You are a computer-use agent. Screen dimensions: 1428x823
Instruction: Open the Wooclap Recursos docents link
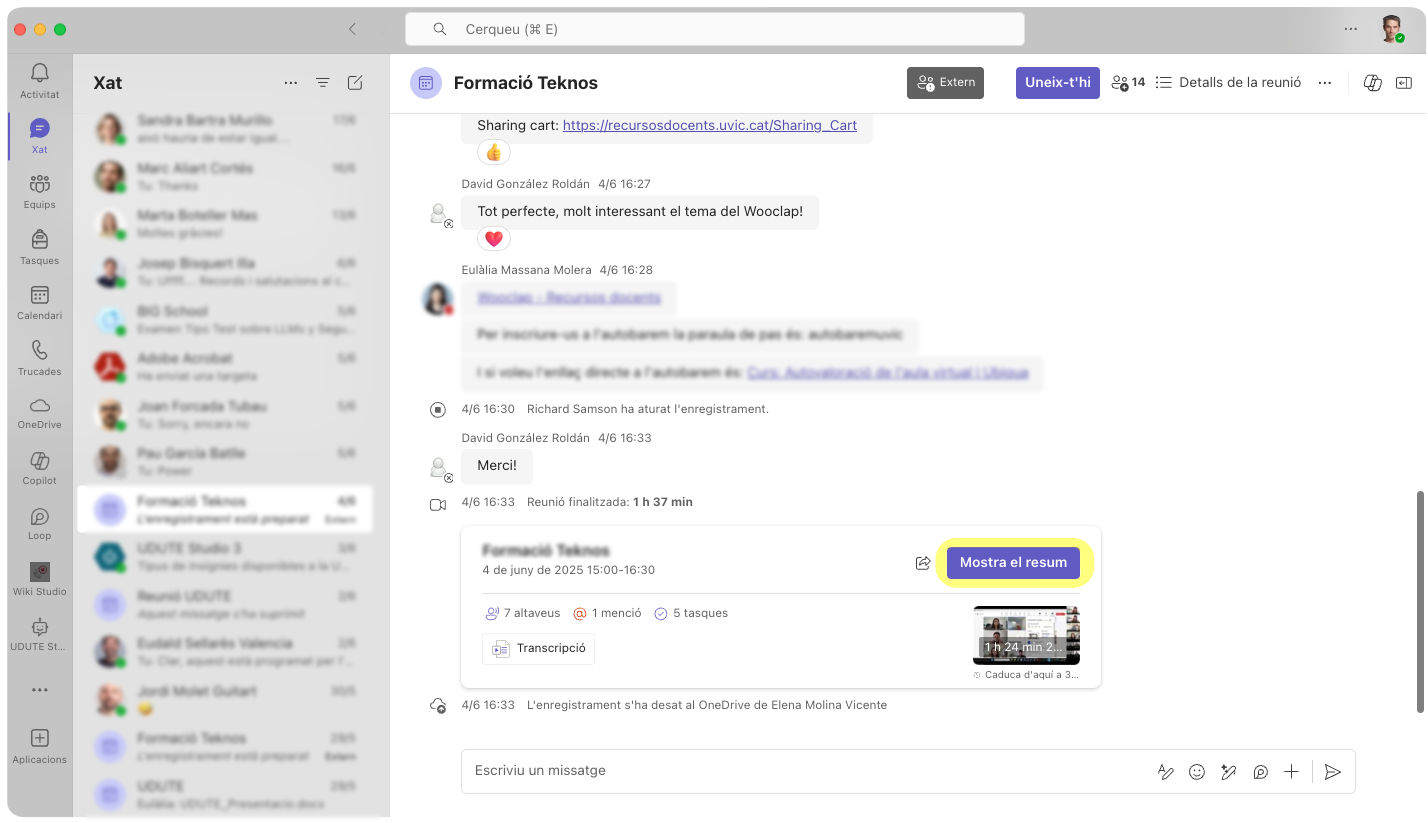click(x=569, y=298)
